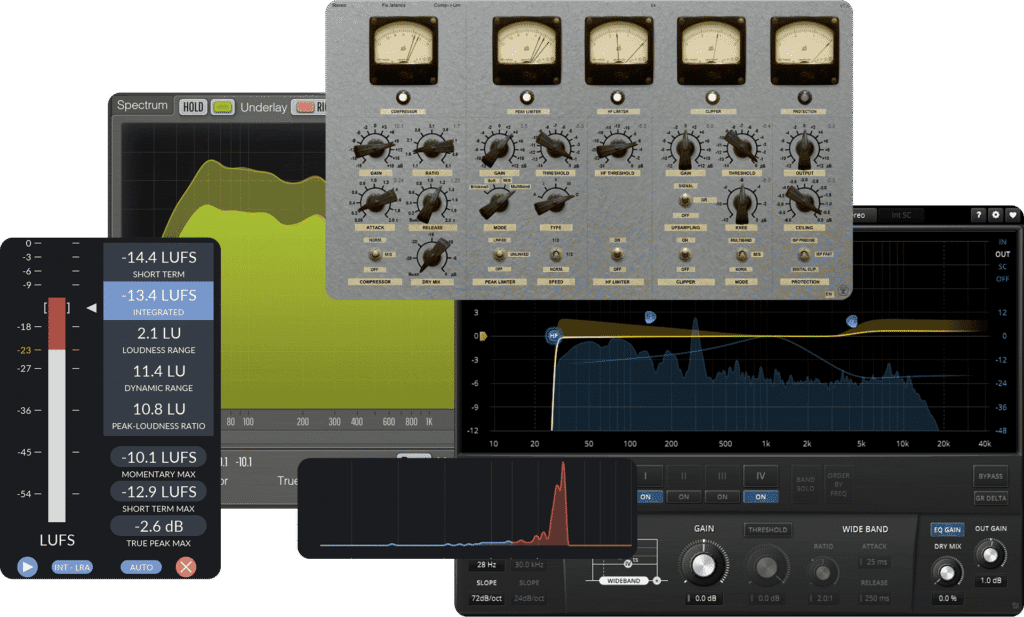Click the Peak Limiter indicator lamp
Viewport: 1024px width, 617px height.
pos(526,97)
